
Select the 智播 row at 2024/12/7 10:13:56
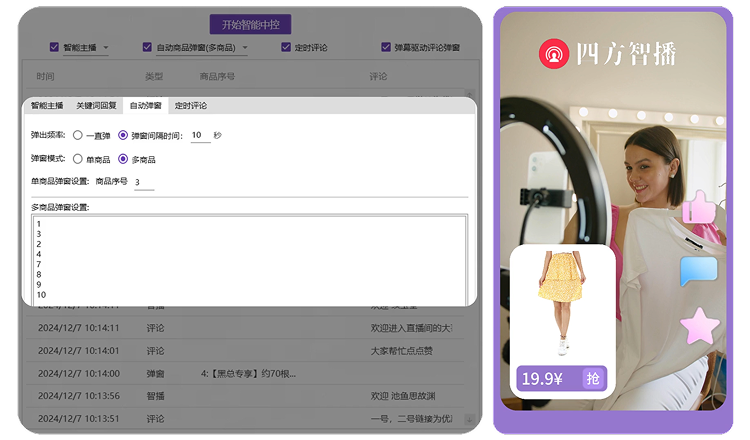(x=245, y=396)
